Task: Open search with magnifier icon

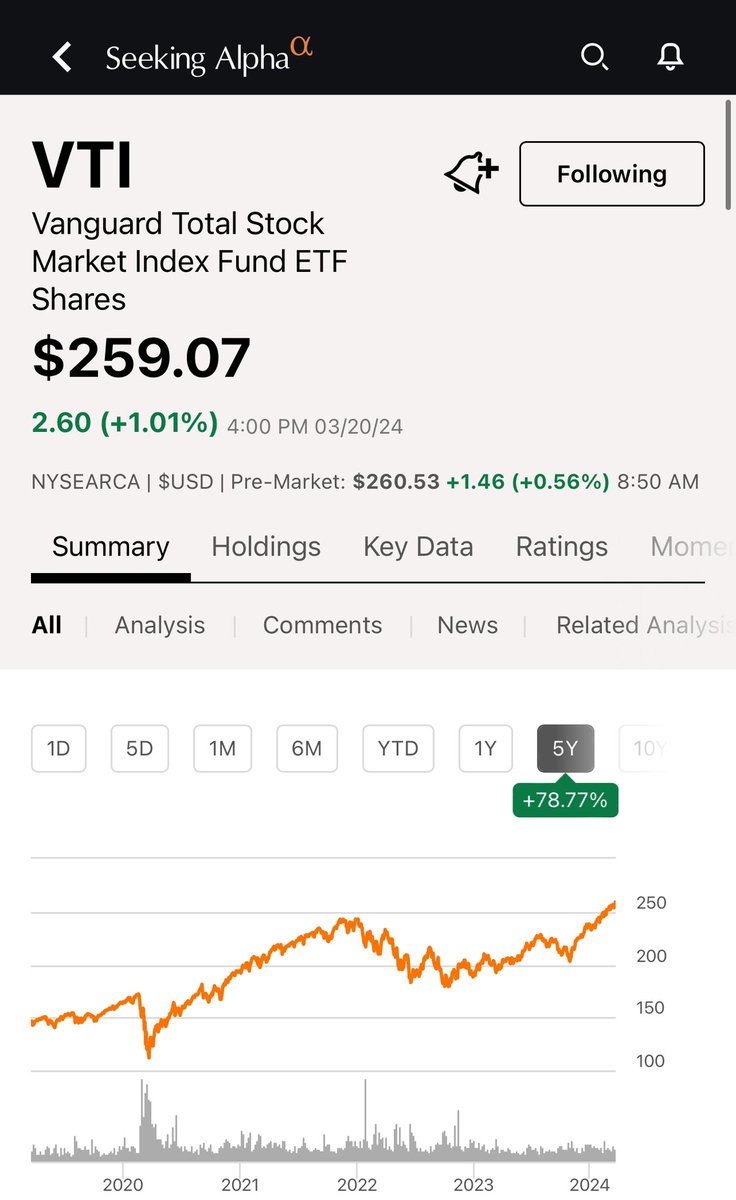Action: [594, 57]
